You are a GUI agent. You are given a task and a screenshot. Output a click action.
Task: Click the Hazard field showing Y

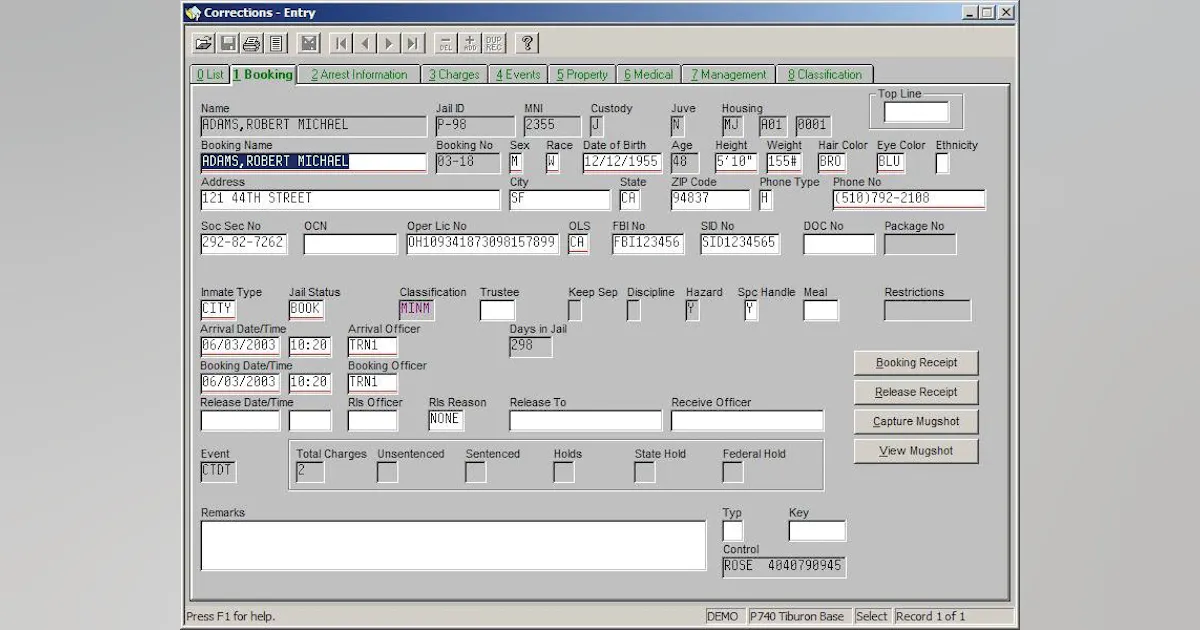click(693, 310)
